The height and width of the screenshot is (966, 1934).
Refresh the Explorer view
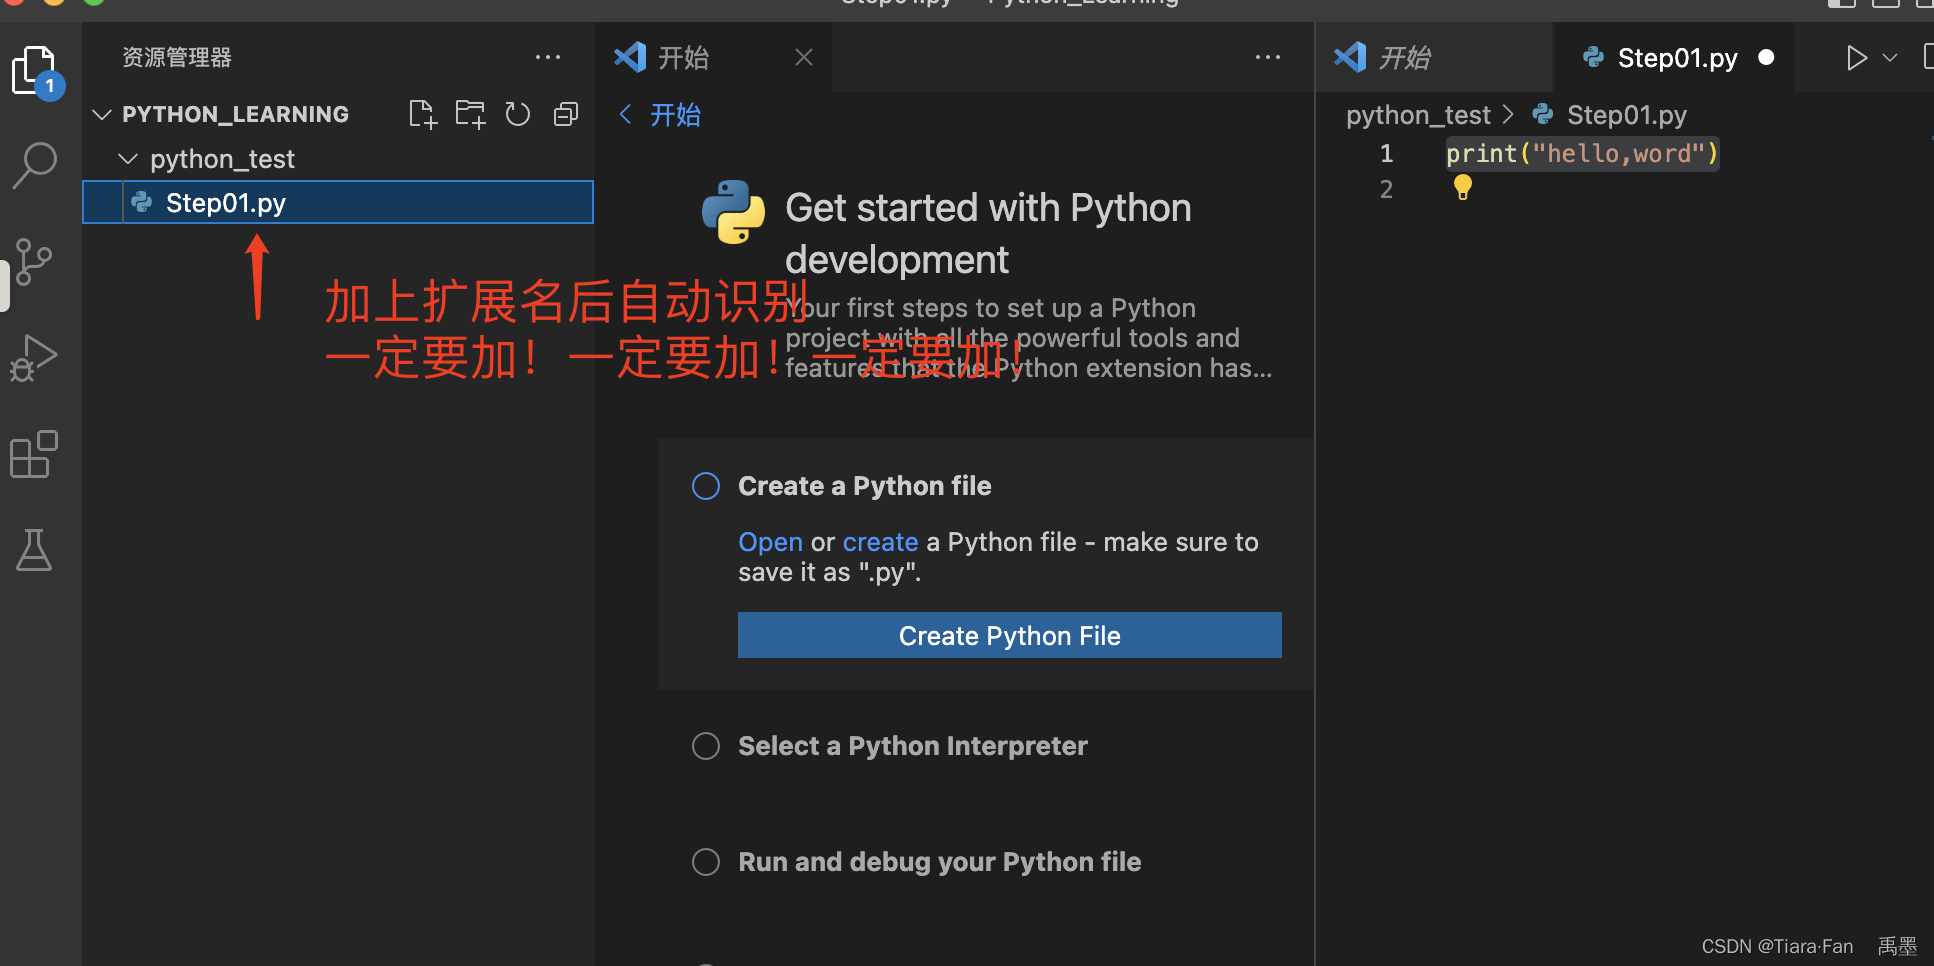pos(518,113)
